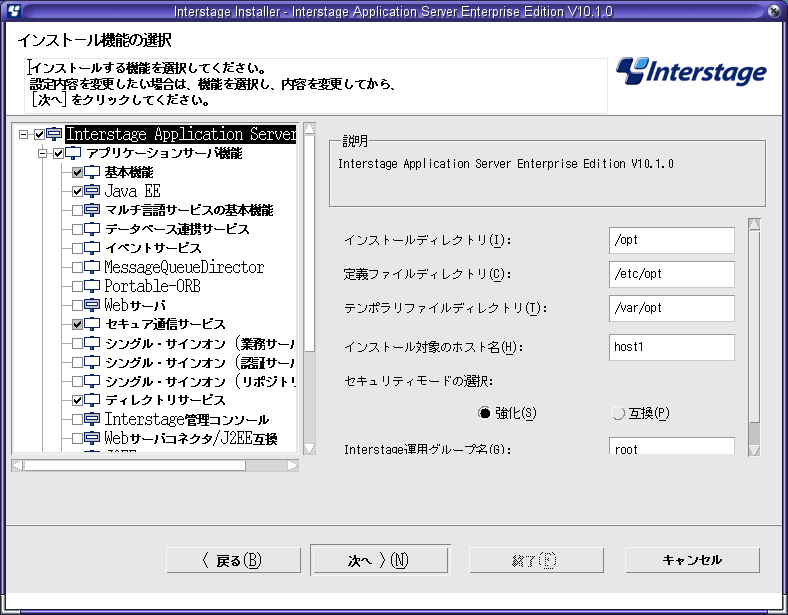Select the 強化(S) security mode radio button
The width and height of the screenshot is (788, 615).
coord(484,413)
